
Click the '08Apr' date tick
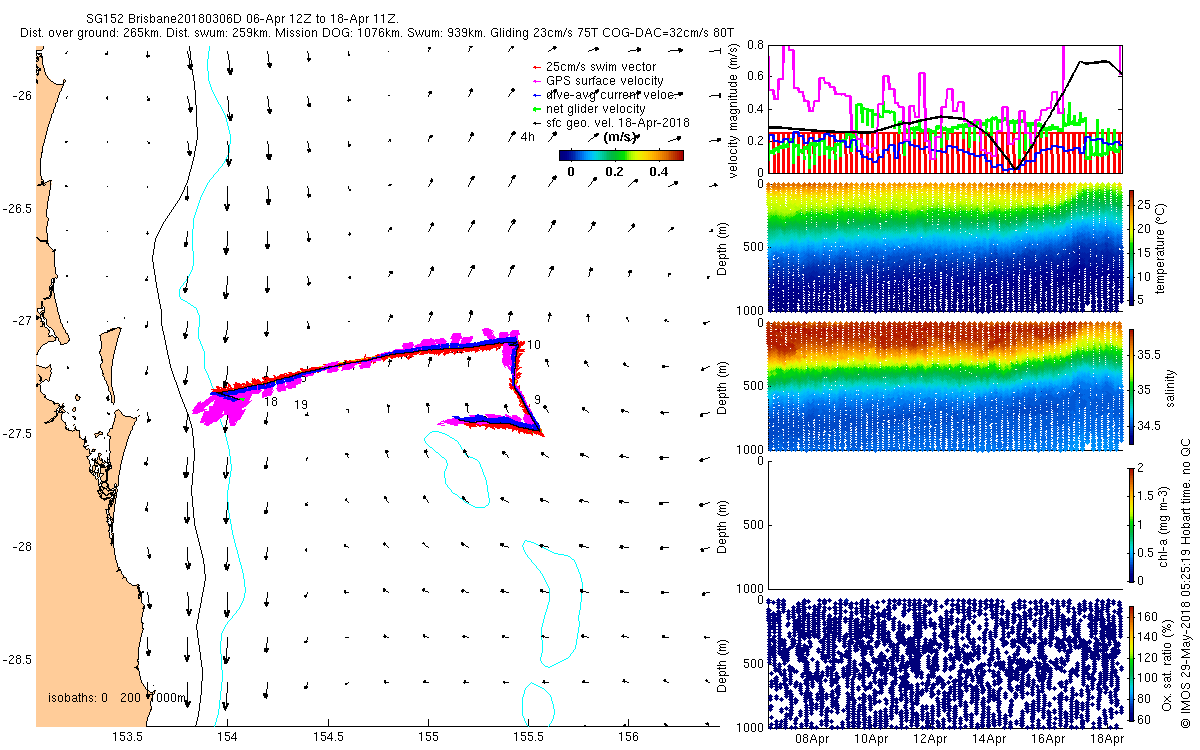pyautogui.click(x=811, y=740)
